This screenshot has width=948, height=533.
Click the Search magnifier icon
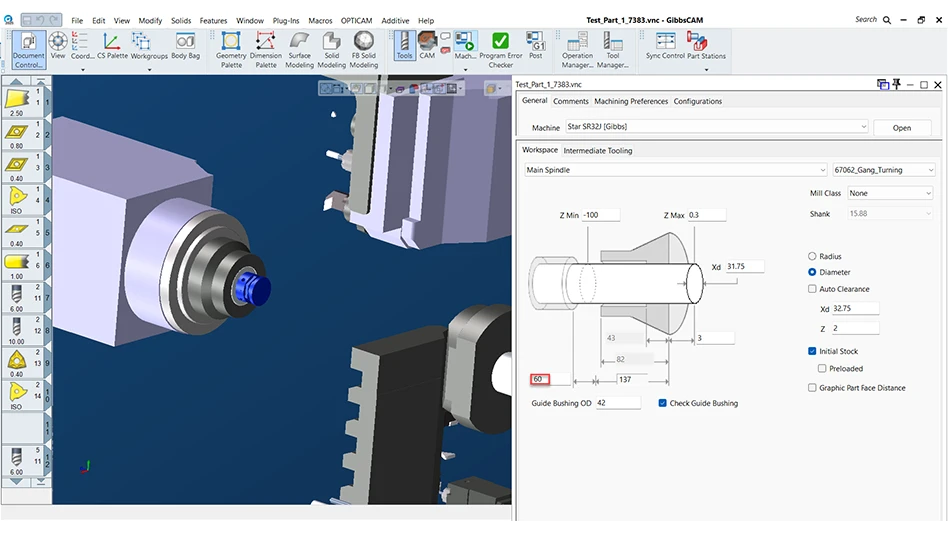coord(887,20)
